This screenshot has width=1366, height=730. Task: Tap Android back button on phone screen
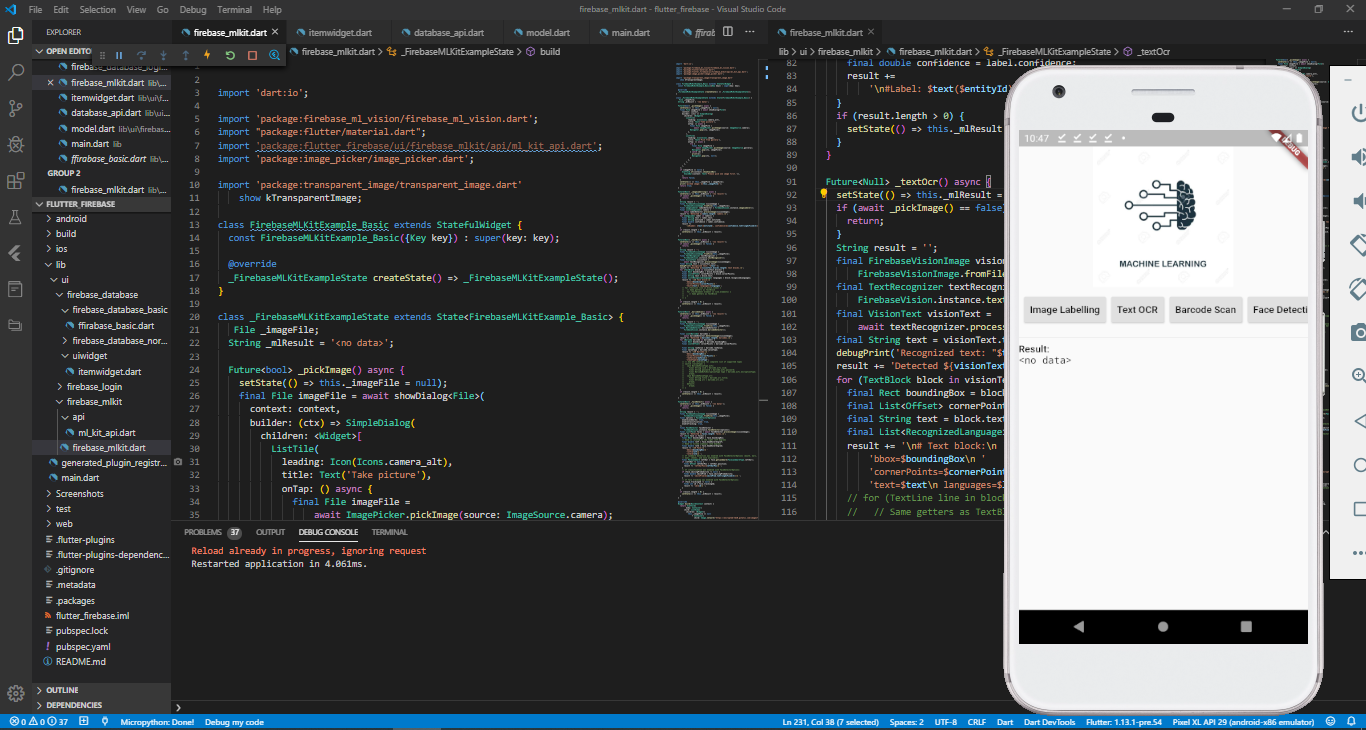(1078, 626)
